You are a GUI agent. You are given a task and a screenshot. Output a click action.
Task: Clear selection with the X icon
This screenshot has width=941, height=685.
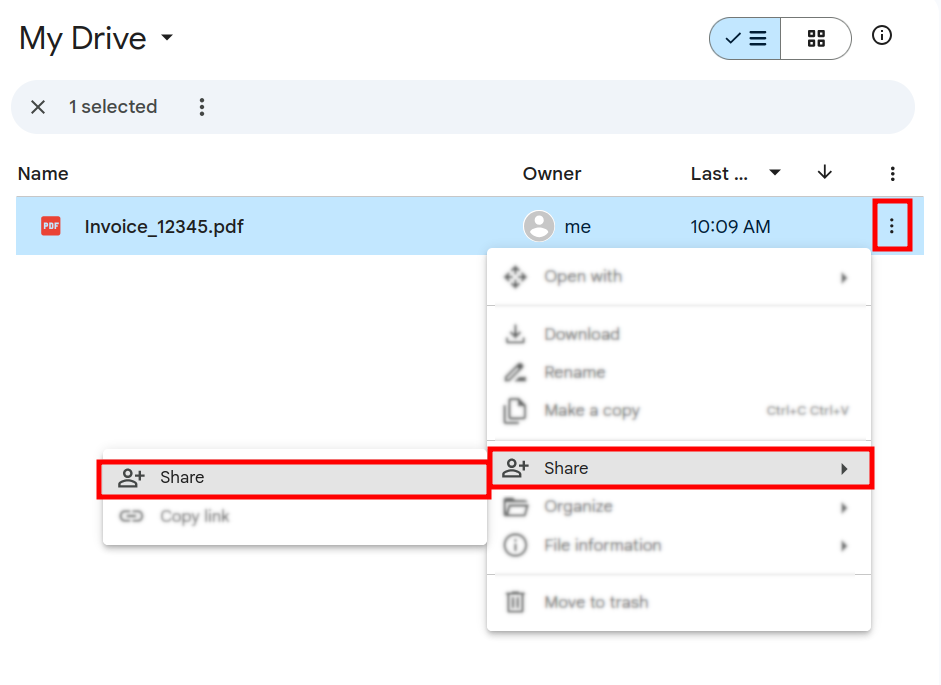click(38, 107)
